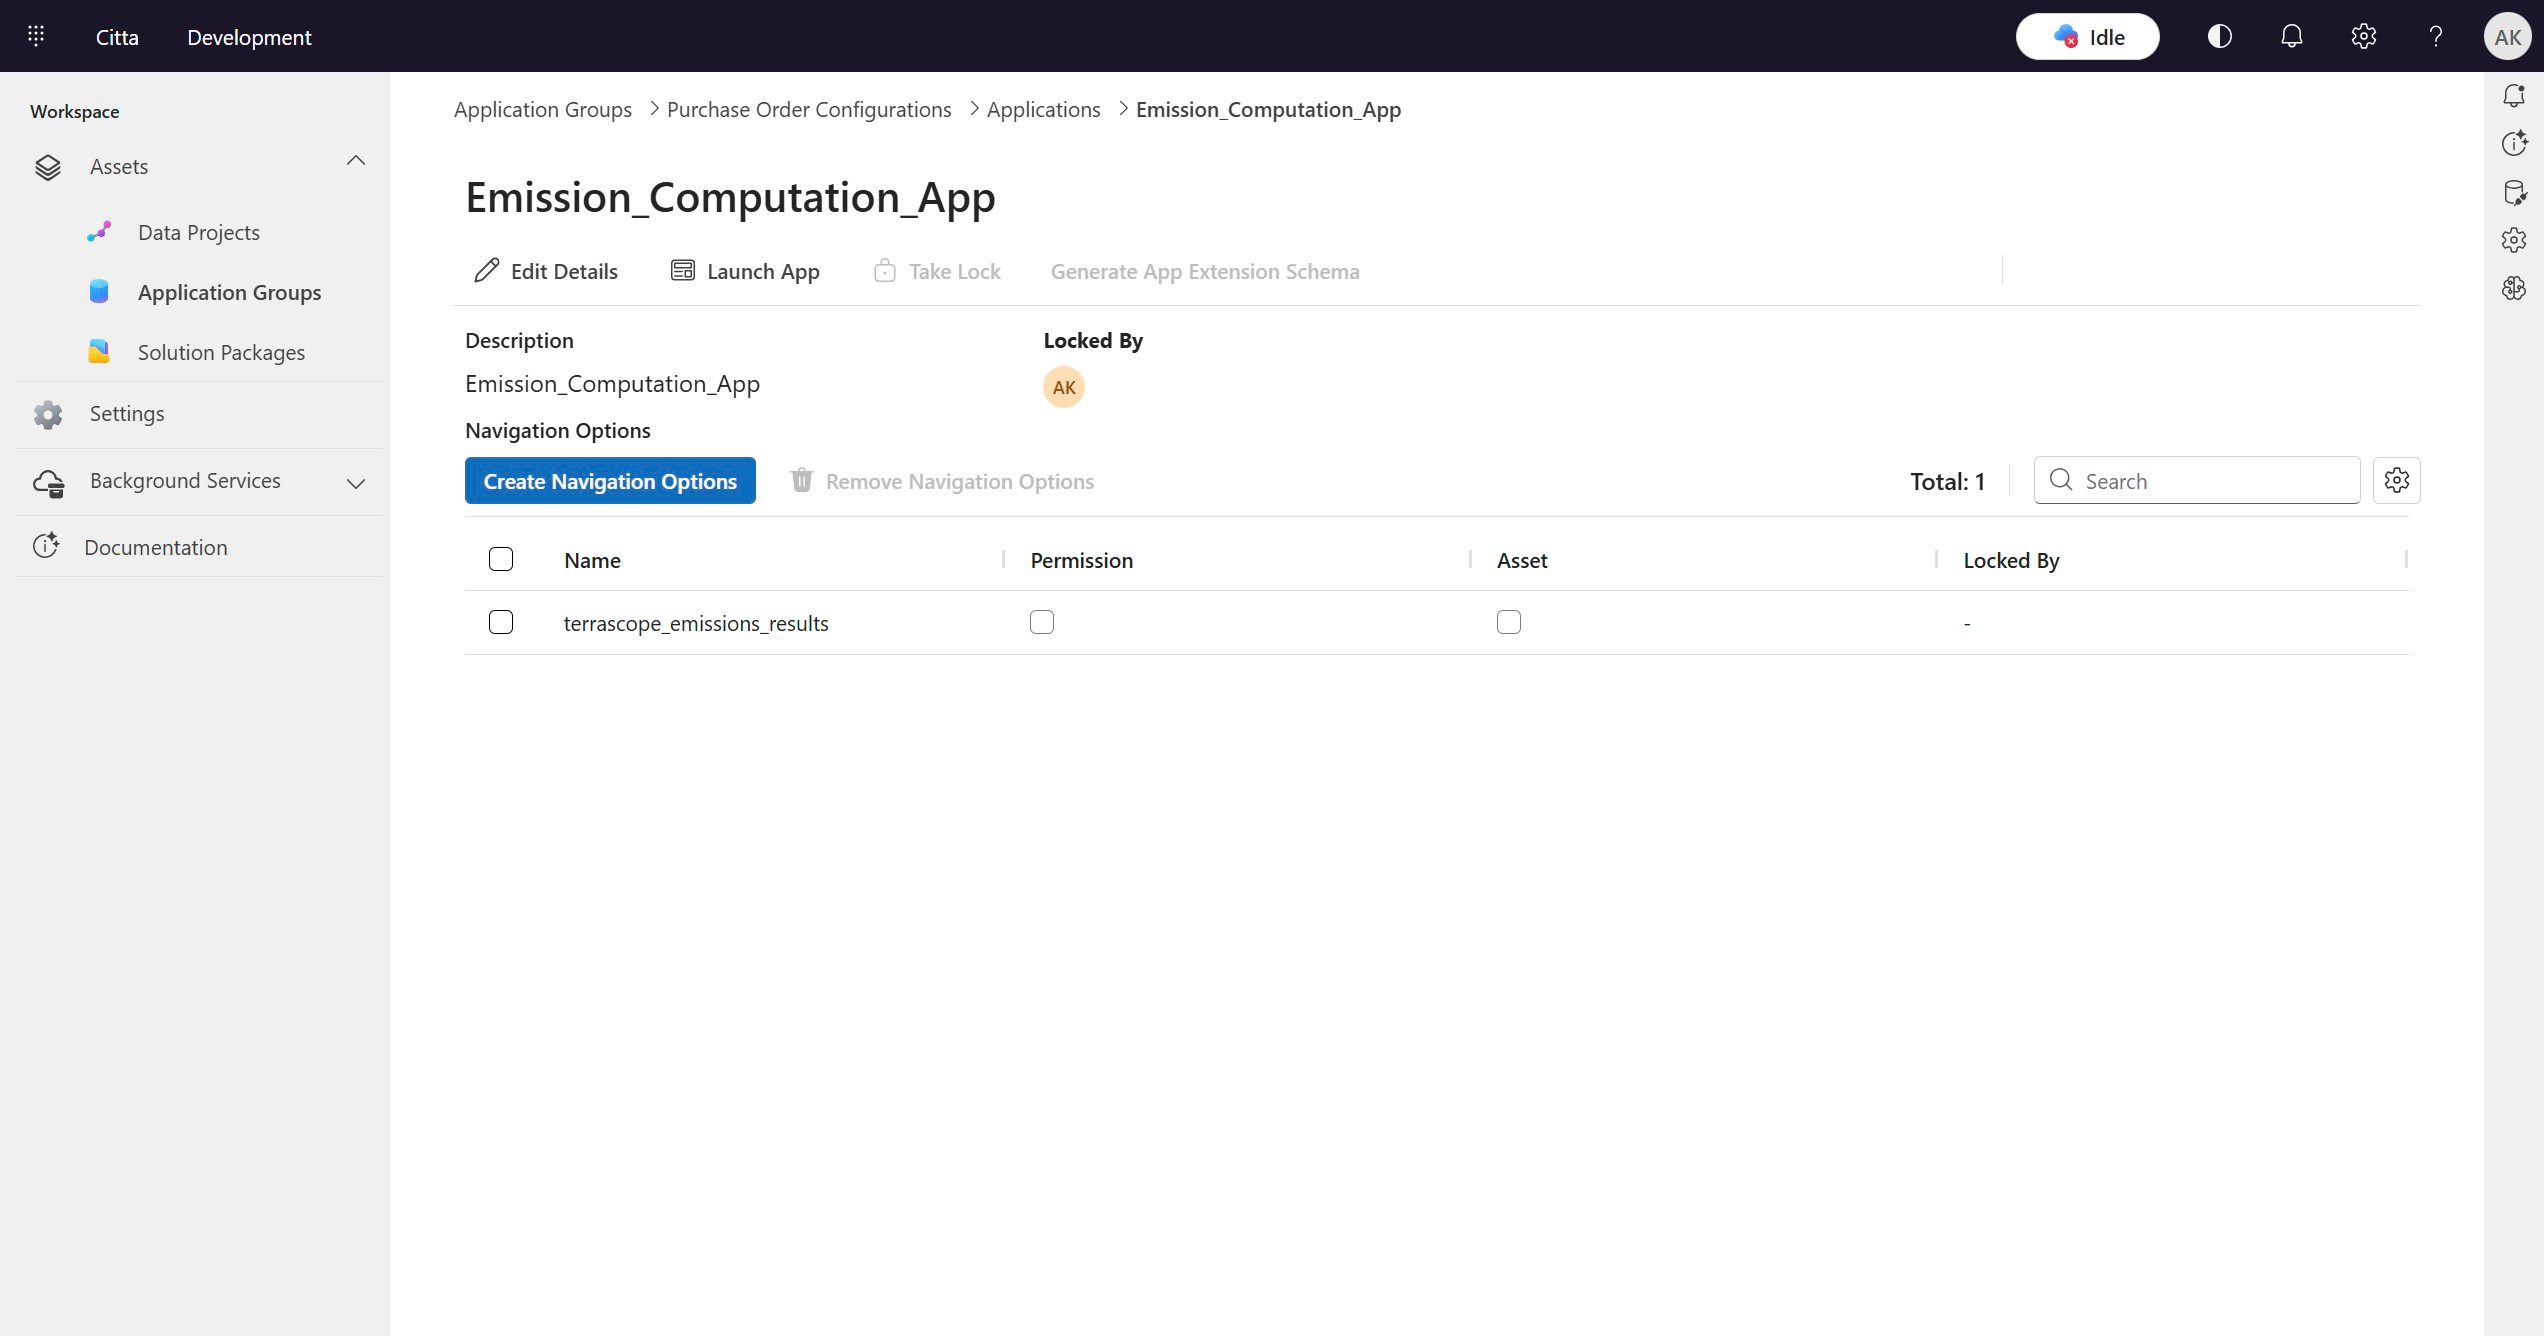Open the app launcher grid icon
The height and width of the screenshot is (1336, 2544).
coord(36,37)
